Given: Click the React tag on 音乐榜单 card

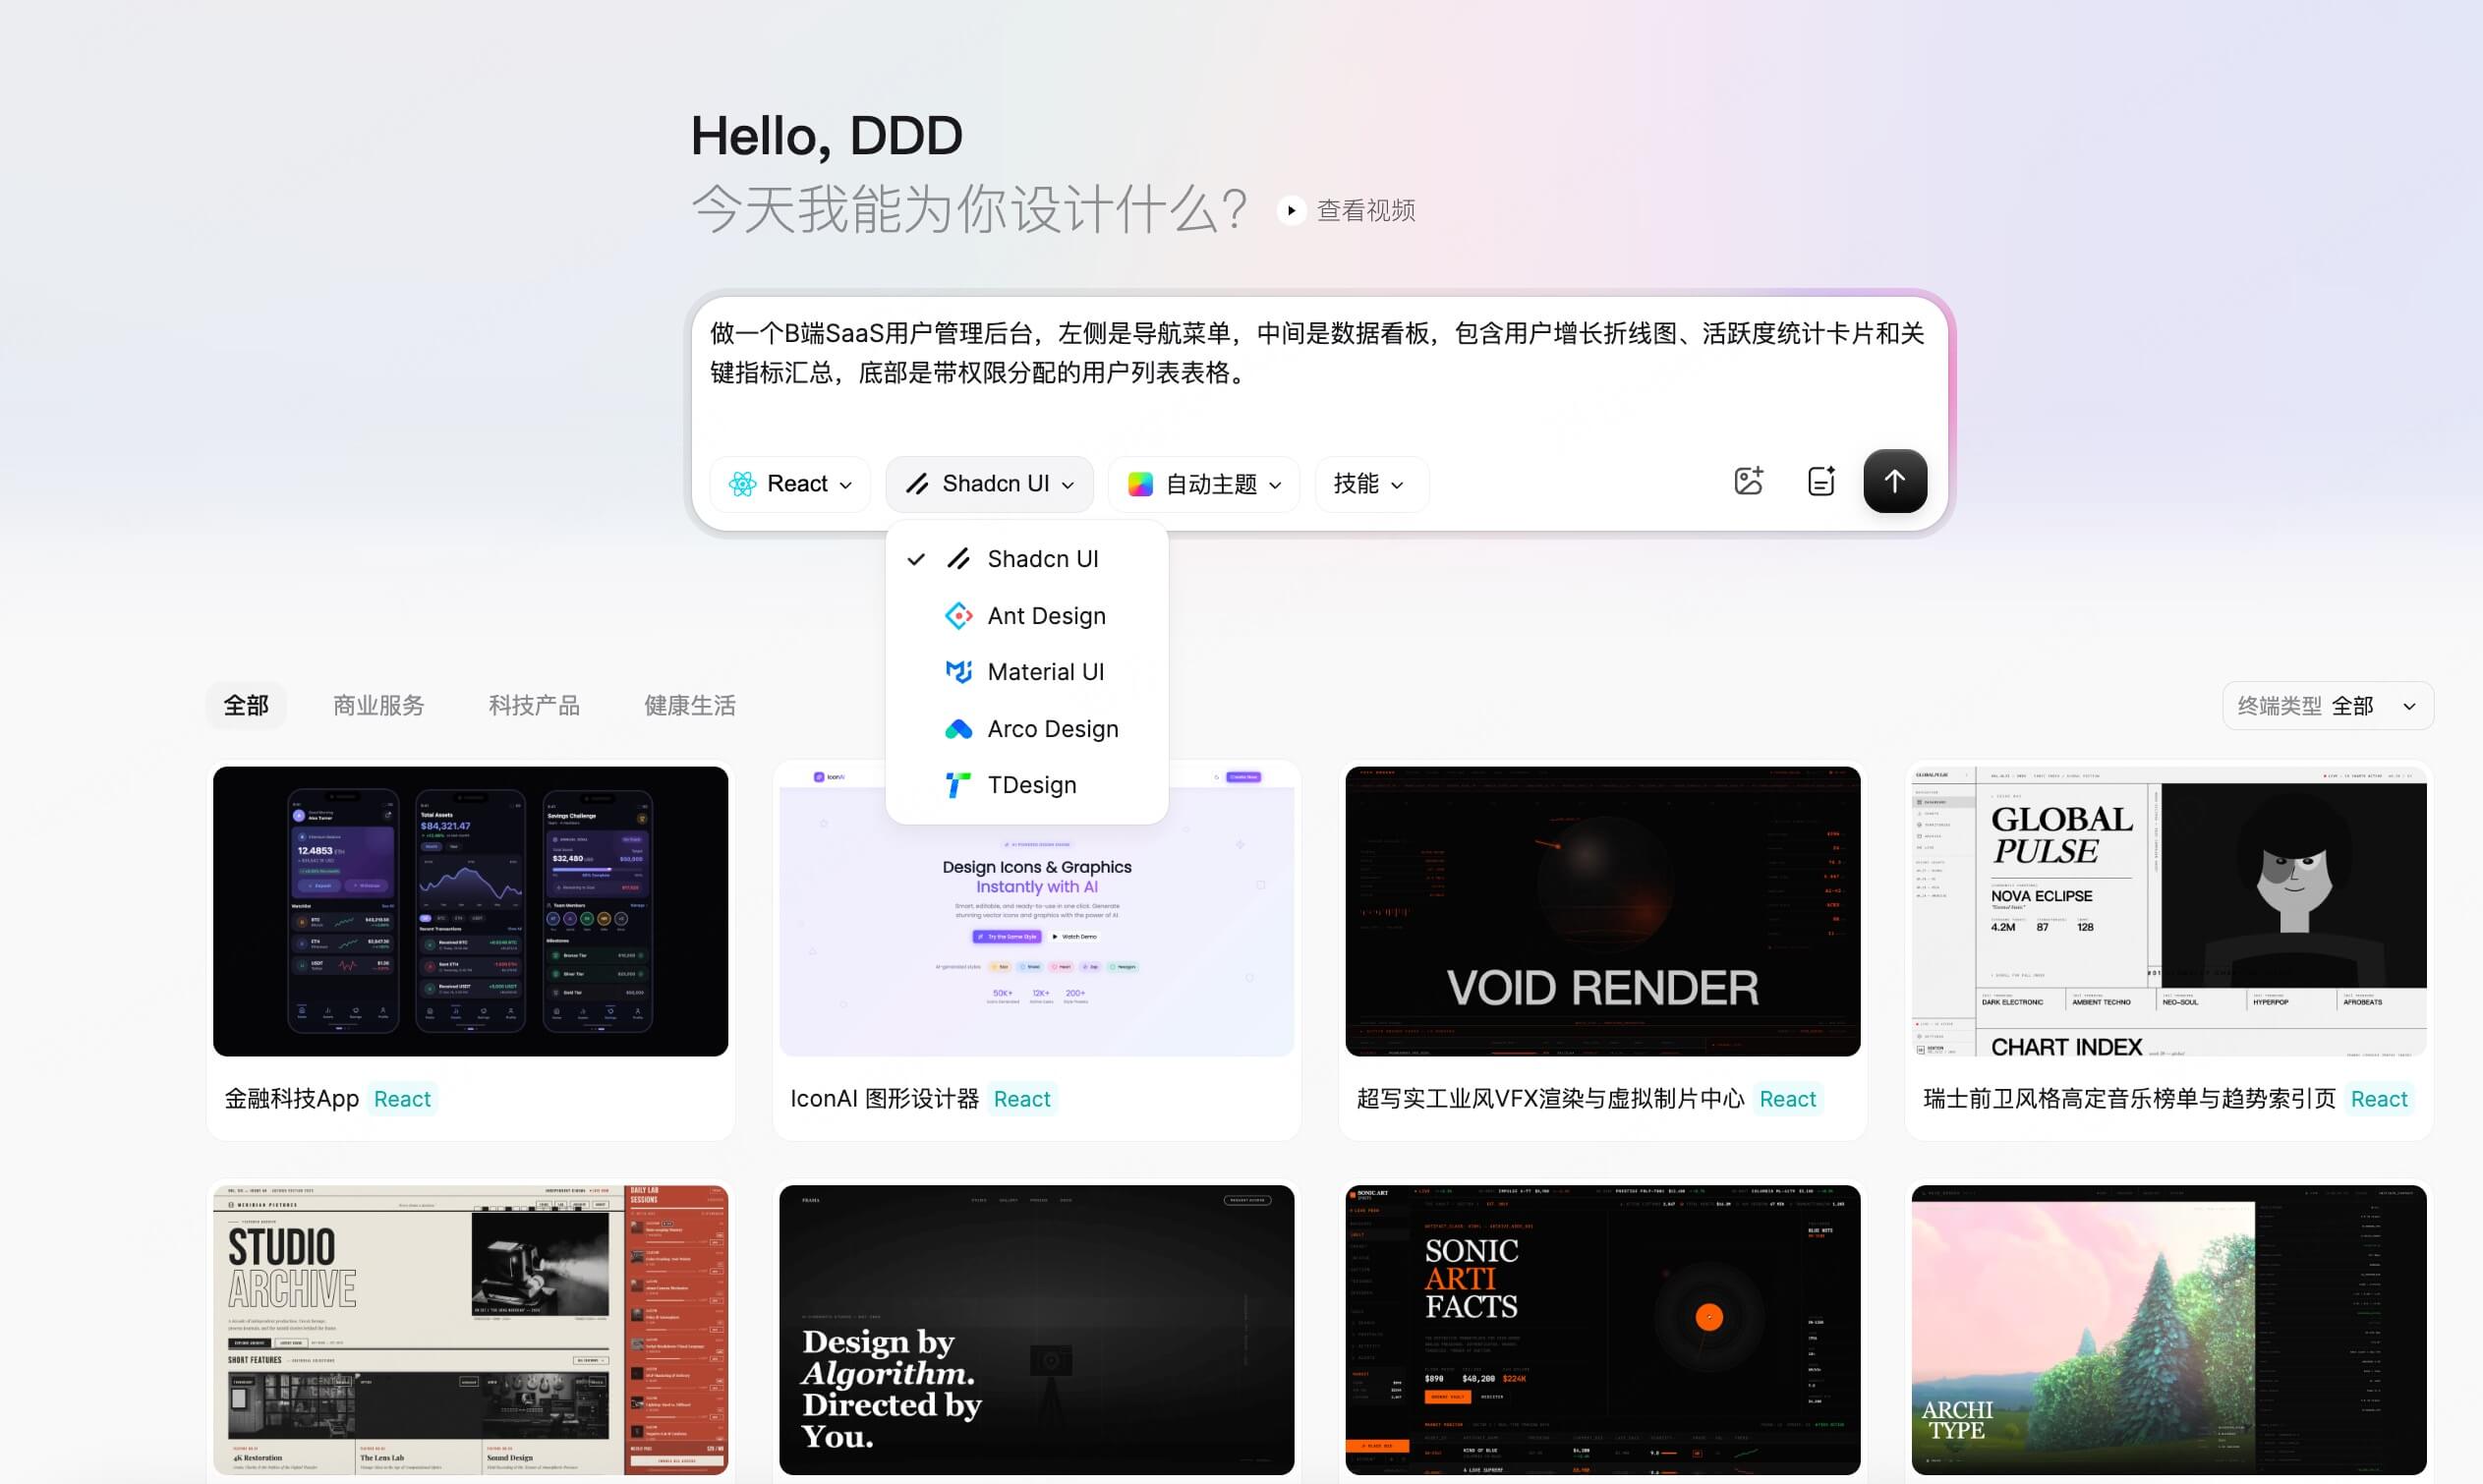Looking at the screenshot, I should coord(2379,1099).
